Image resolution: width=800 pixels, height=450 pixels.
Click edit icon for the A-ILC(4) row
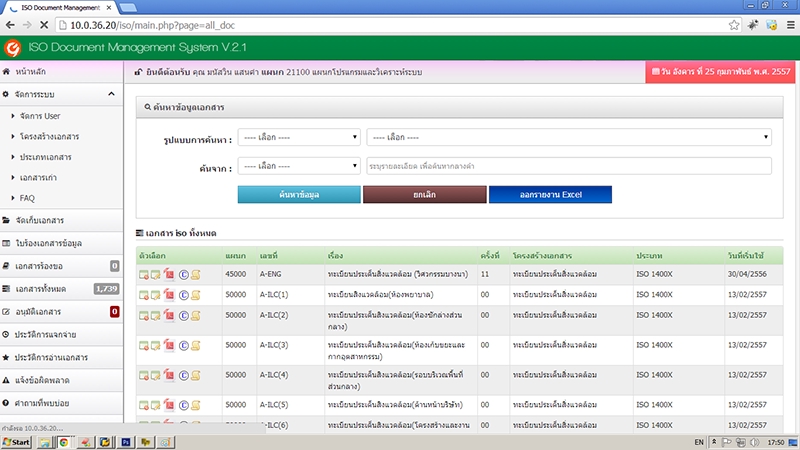156,376
